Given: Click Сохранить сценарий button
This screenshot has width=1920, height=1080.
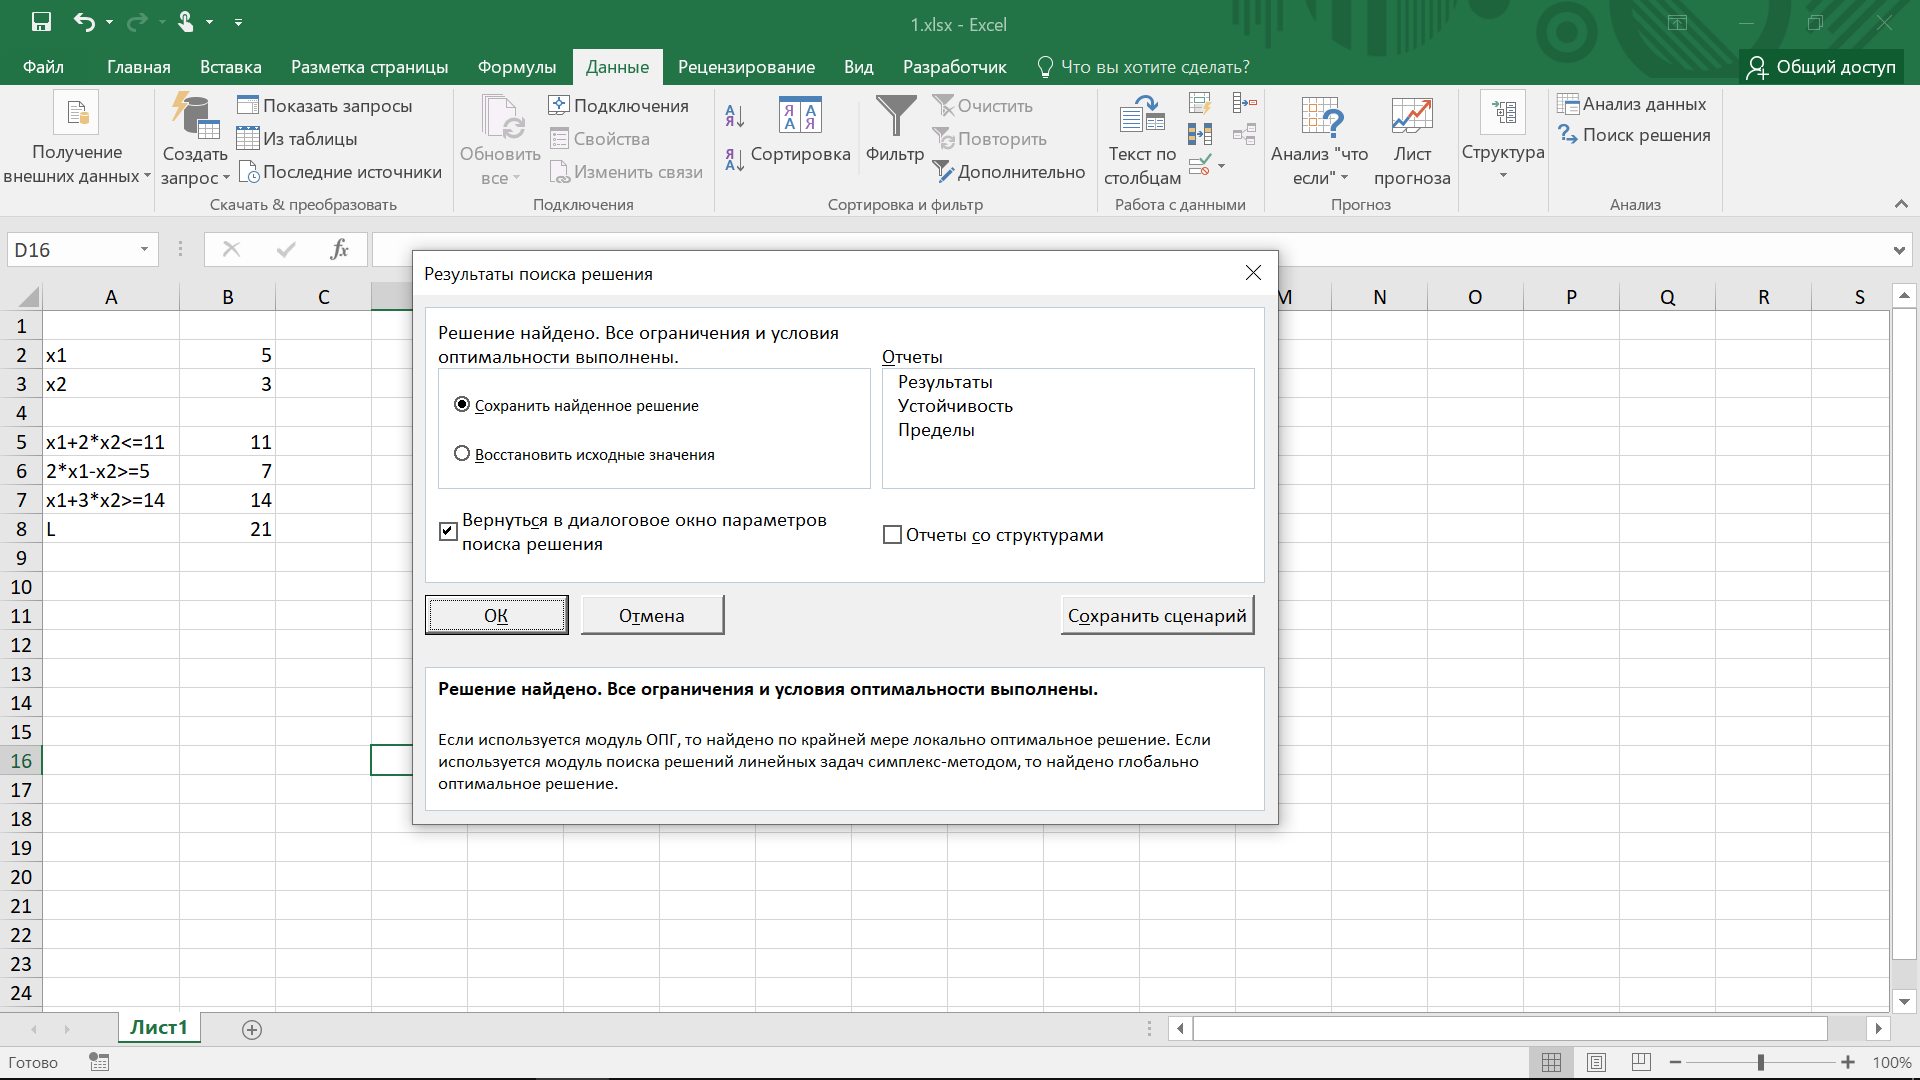Looking at the screenshot, I should click(x=1156, y=616).
